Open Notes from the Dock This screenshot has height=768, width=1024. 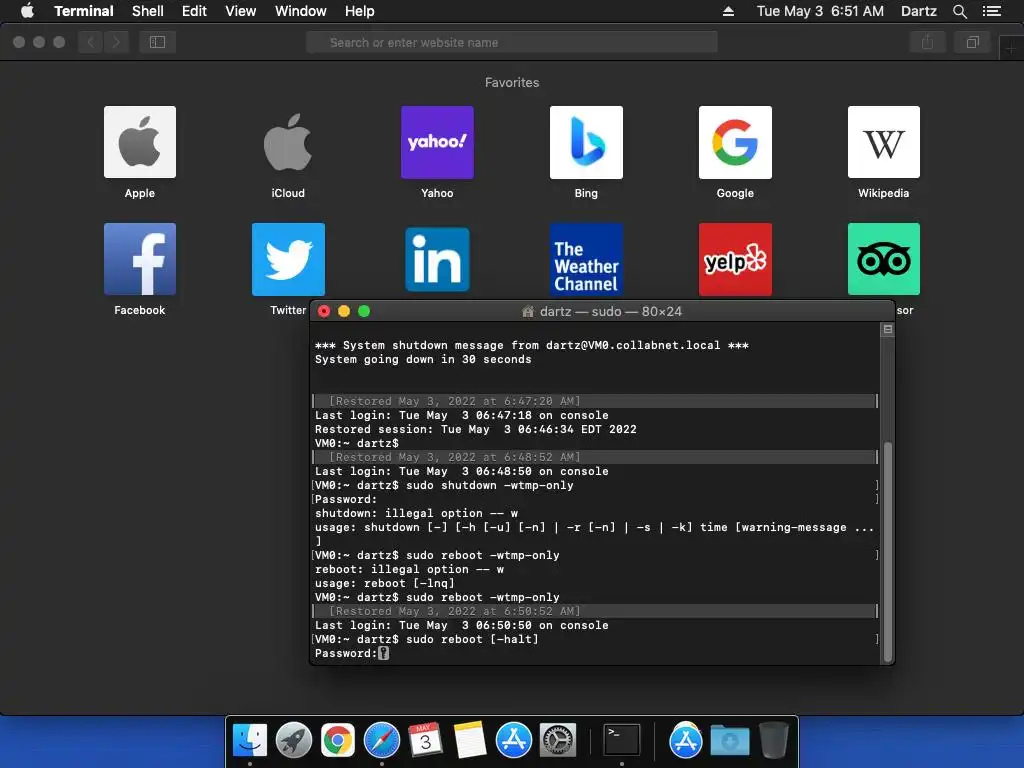(470, 740)
